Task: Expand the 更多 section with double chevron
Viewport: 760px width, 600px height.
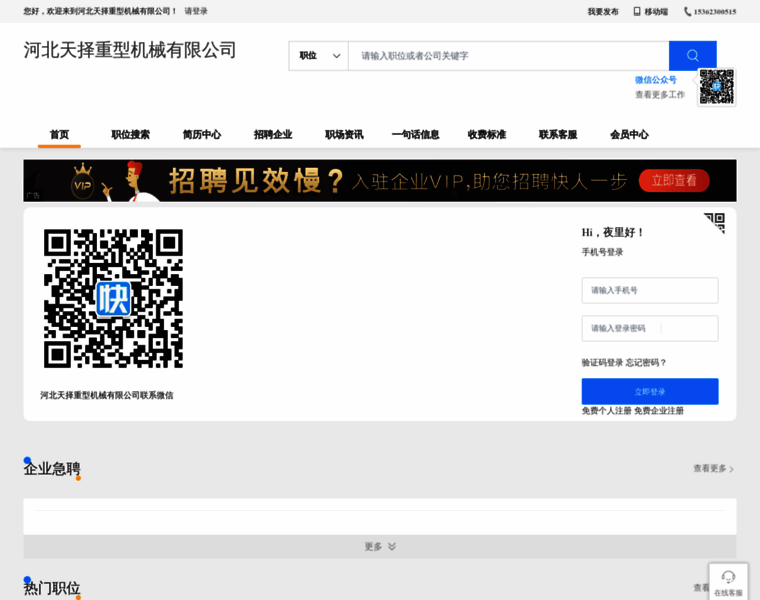Action: (x=380, y=547)
